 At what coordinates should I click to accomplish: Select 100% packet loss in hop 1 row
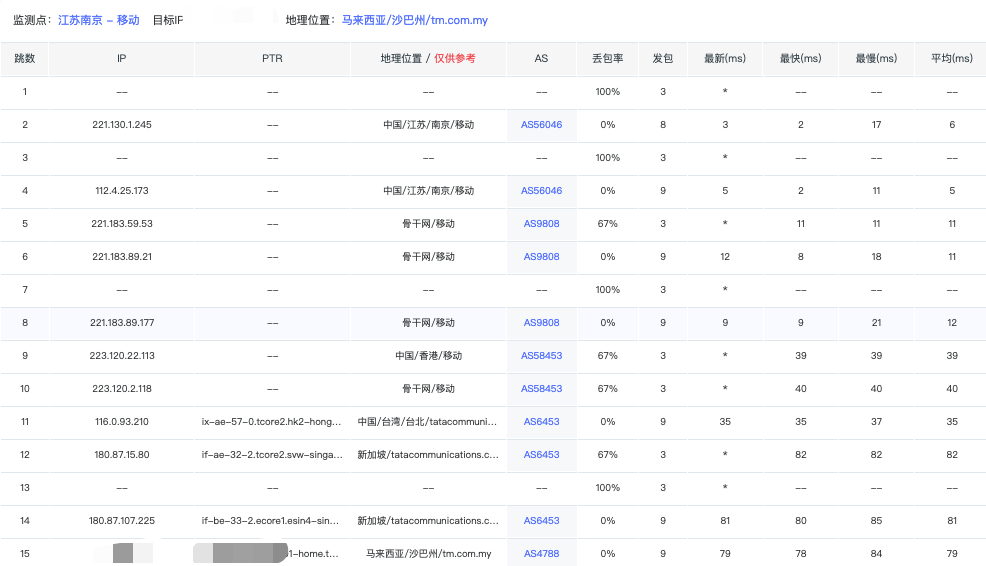click(x=607, y=92)
